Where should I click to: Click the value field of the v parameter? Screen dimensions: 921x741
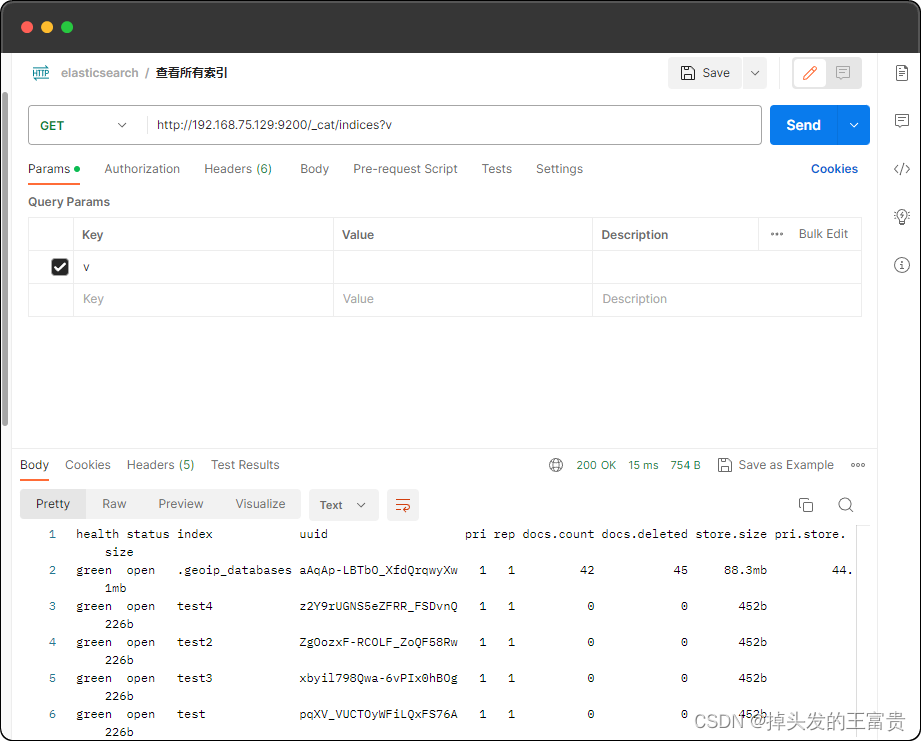click(463, 267)
